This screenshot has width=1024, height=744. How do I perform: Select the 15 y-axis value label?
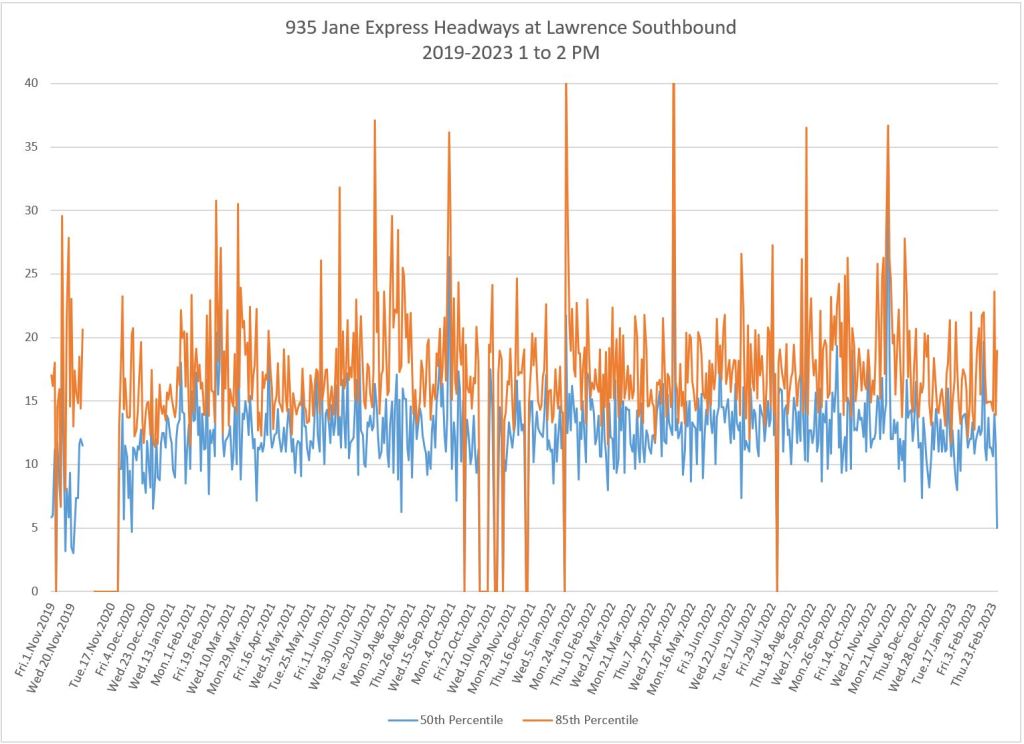(x=32, y=401)
